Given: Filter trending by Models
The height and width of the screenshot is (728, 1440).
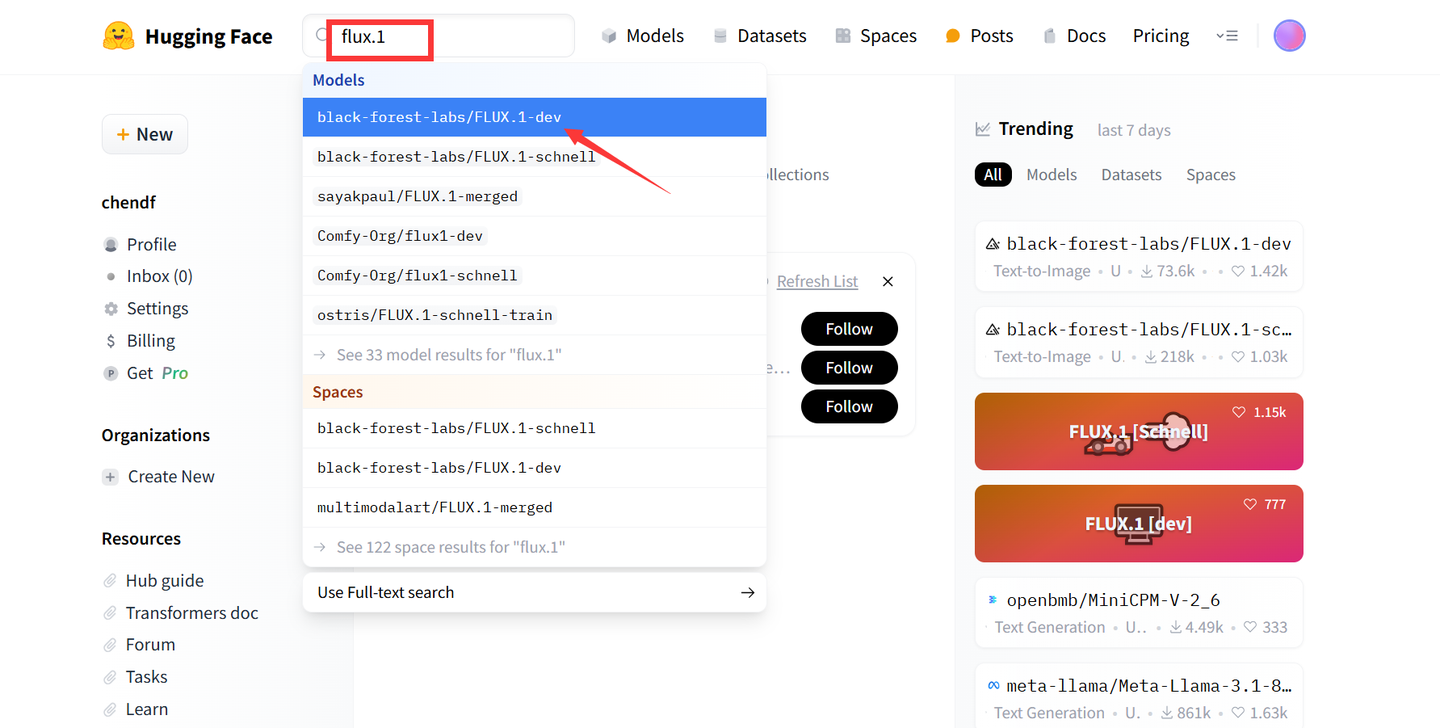Looking at the screenshot, I should coord(1051,175).
